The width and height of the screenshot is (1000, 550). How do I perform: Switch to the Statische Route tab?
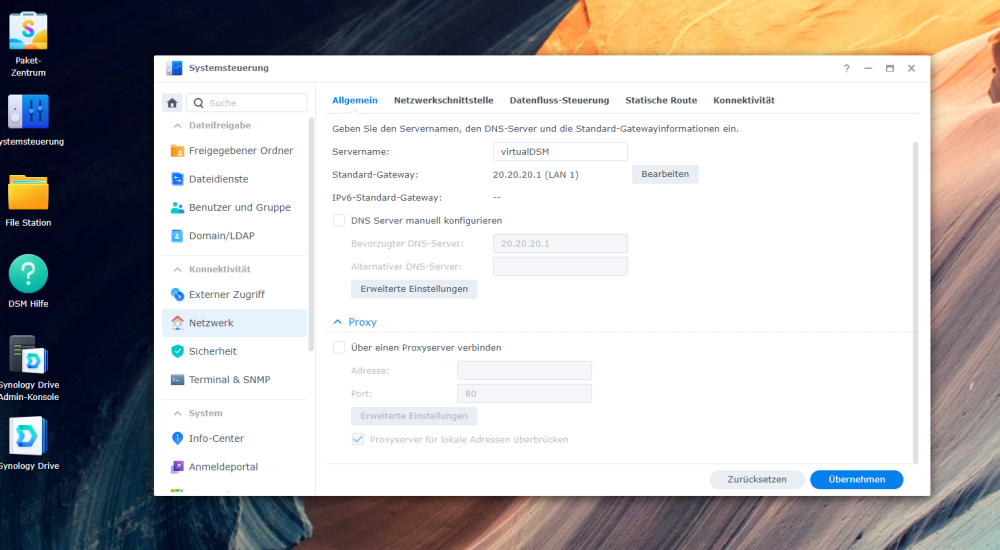point(661,100)
